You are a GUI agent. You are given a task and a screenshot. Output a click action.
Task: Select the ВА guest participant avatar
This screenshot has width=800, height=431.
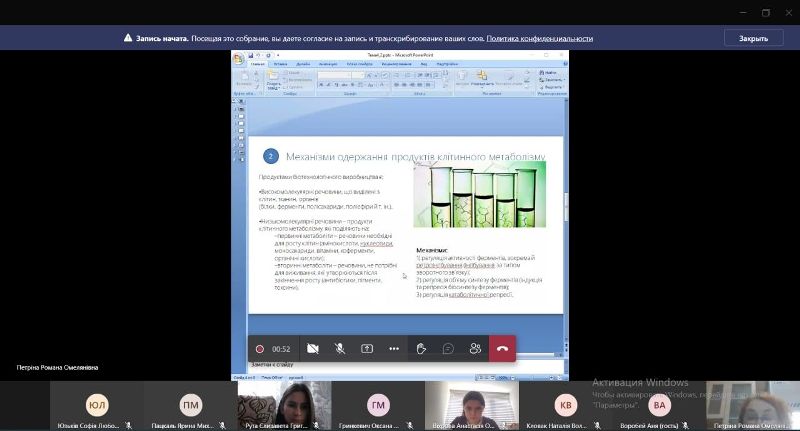[659, 405]
